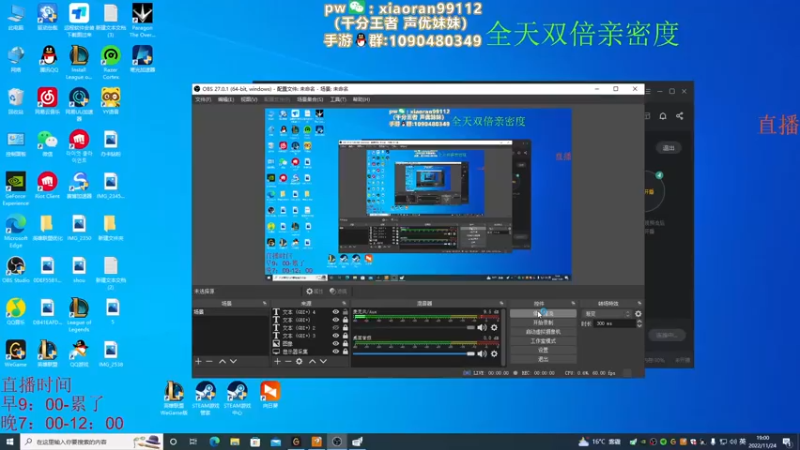Image resolution: width=800 pixels, height=450 pixels.
Task: Mute the desktop audio speaker icon
Action: coord(482,354)
